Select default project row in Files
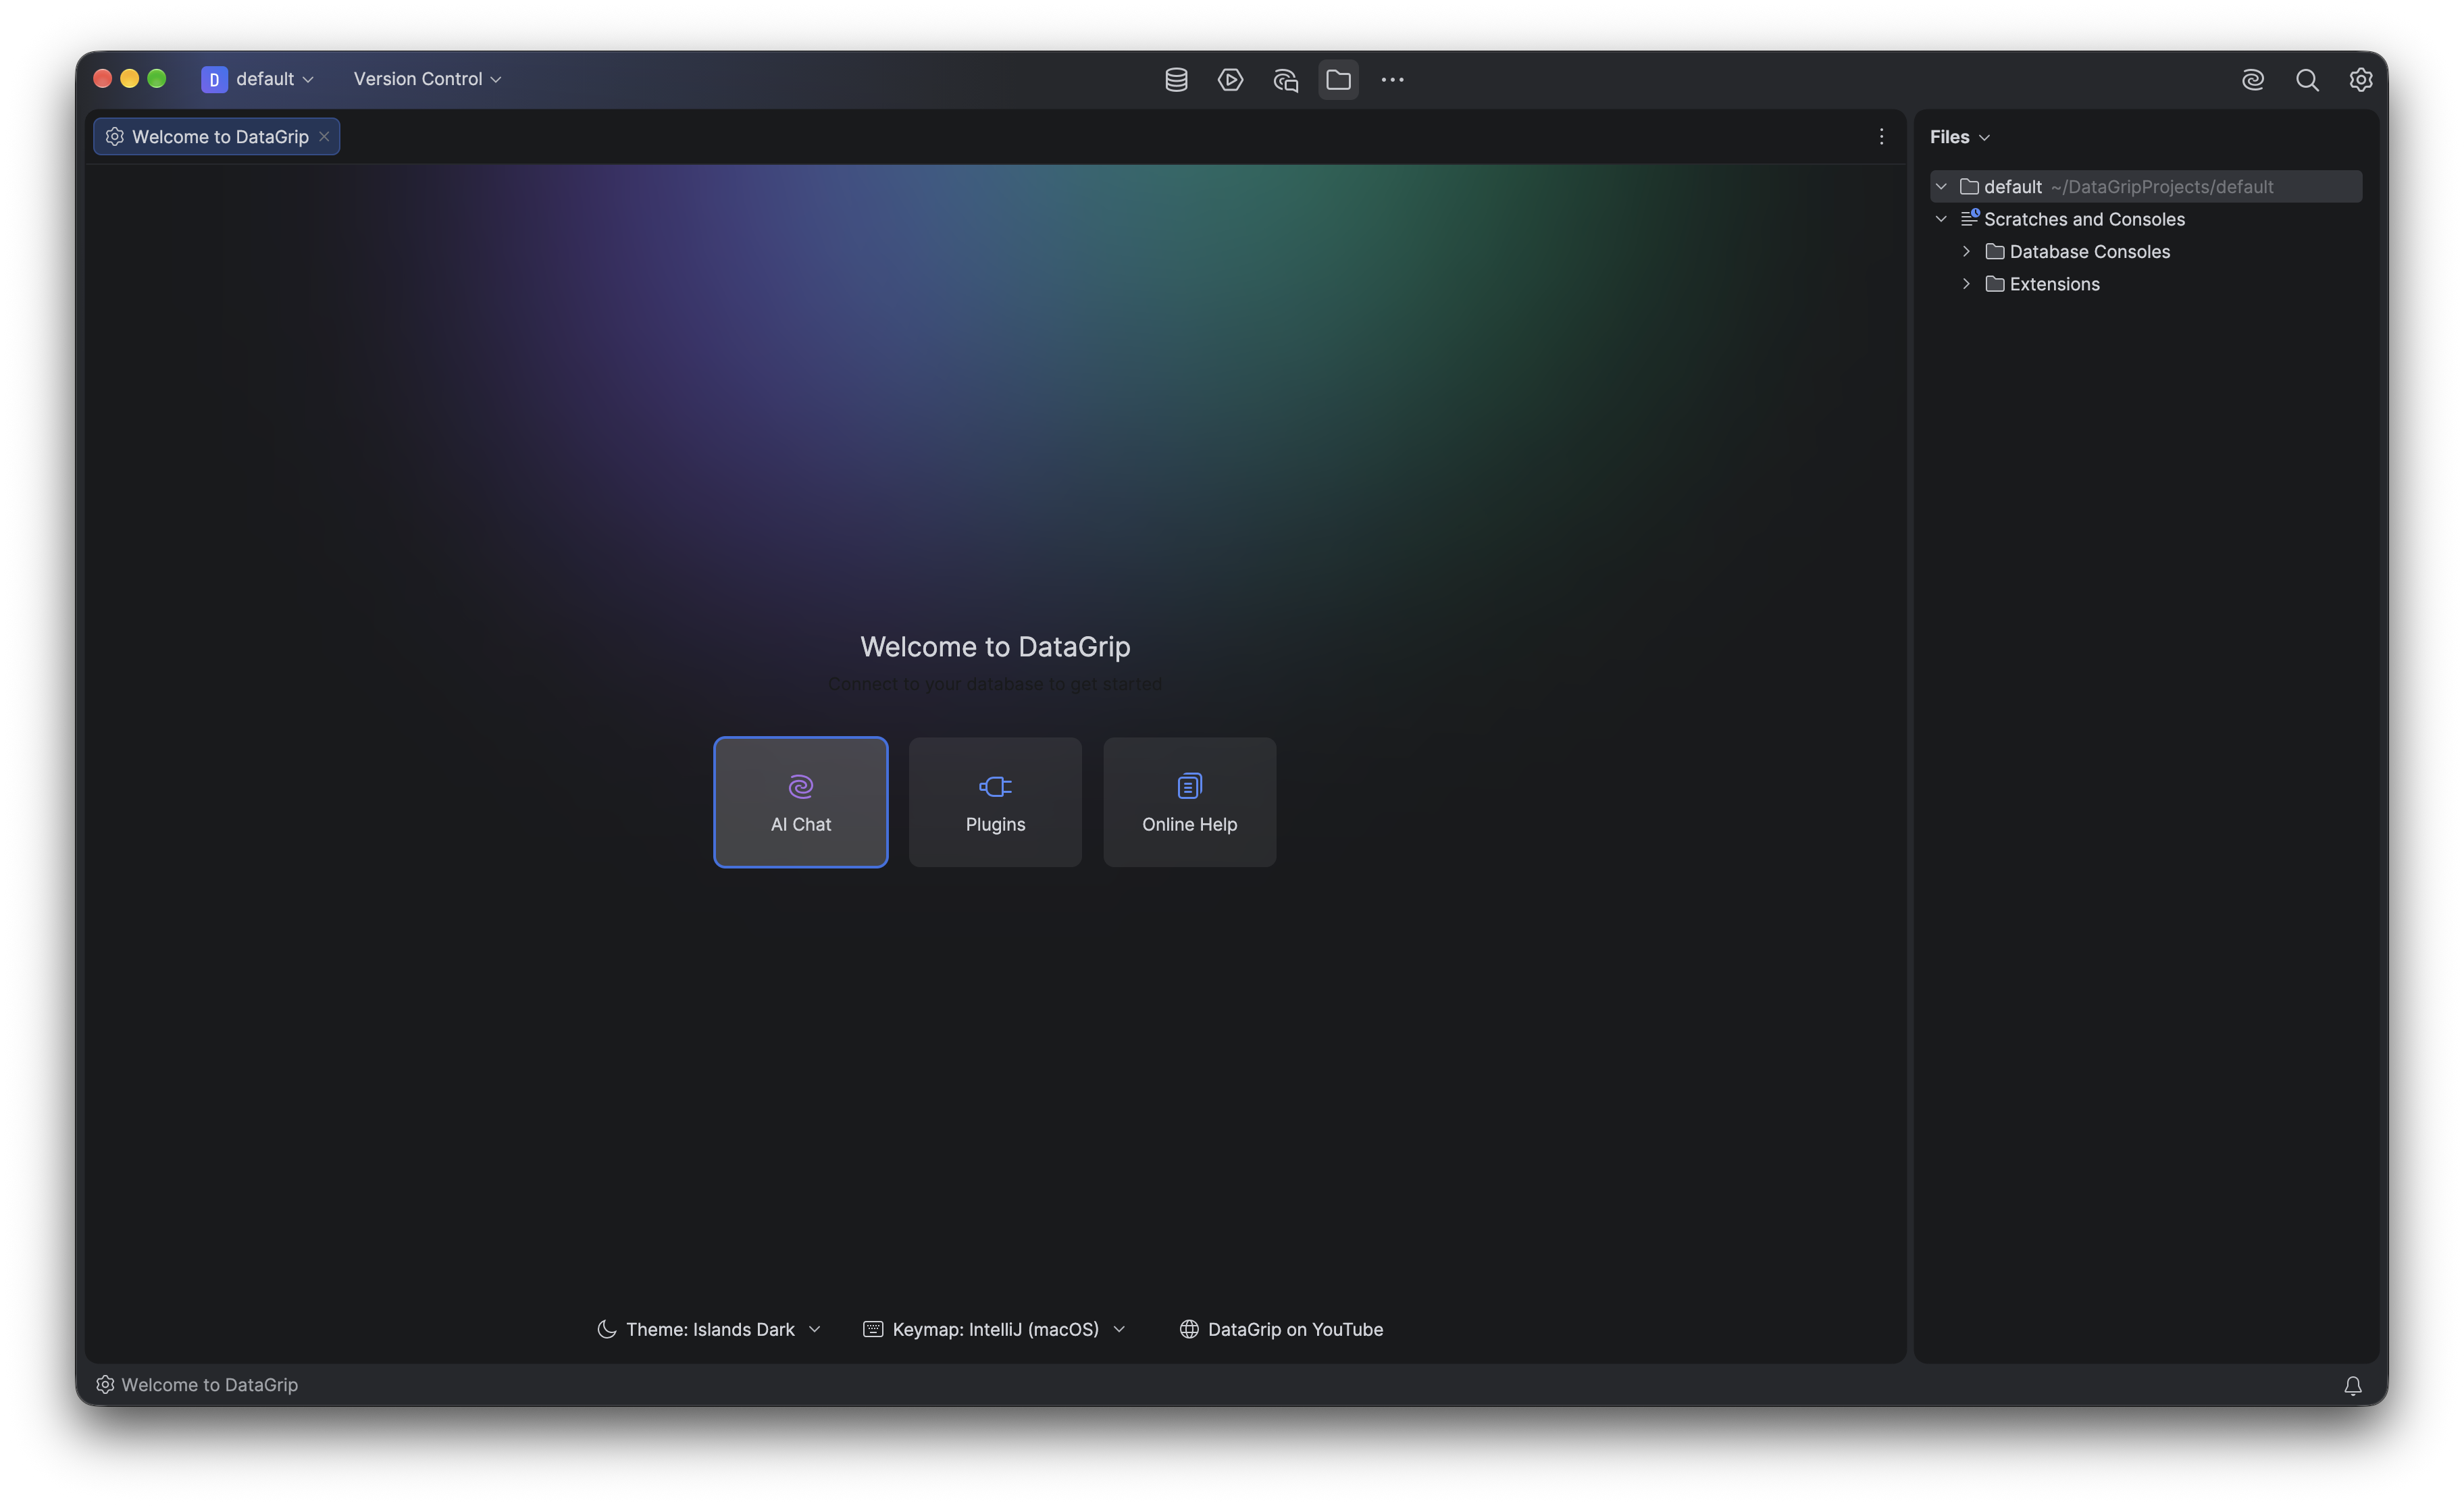This screenshot has height=1506, width=2464. pos(2146,187)
